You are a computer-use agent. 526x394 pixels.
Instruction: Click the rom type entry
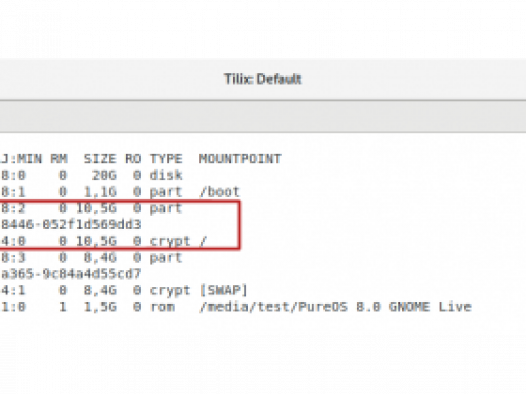click(x=162, y=306)
